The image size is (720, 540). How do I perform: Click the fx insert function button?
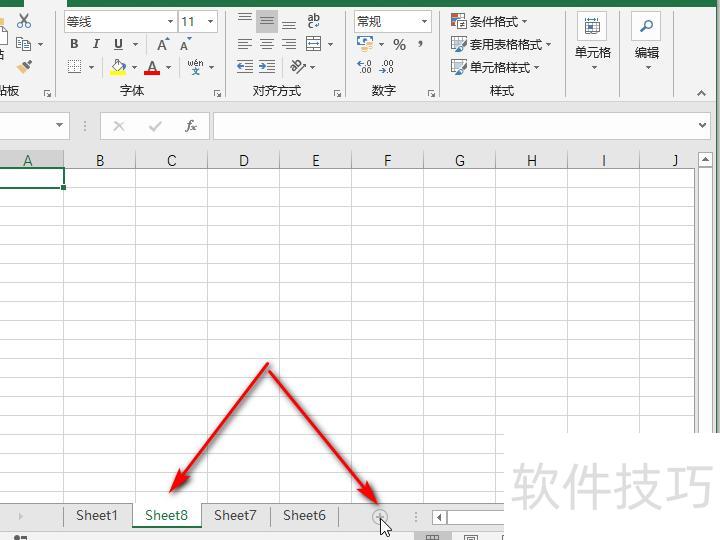tap(191, 126)
